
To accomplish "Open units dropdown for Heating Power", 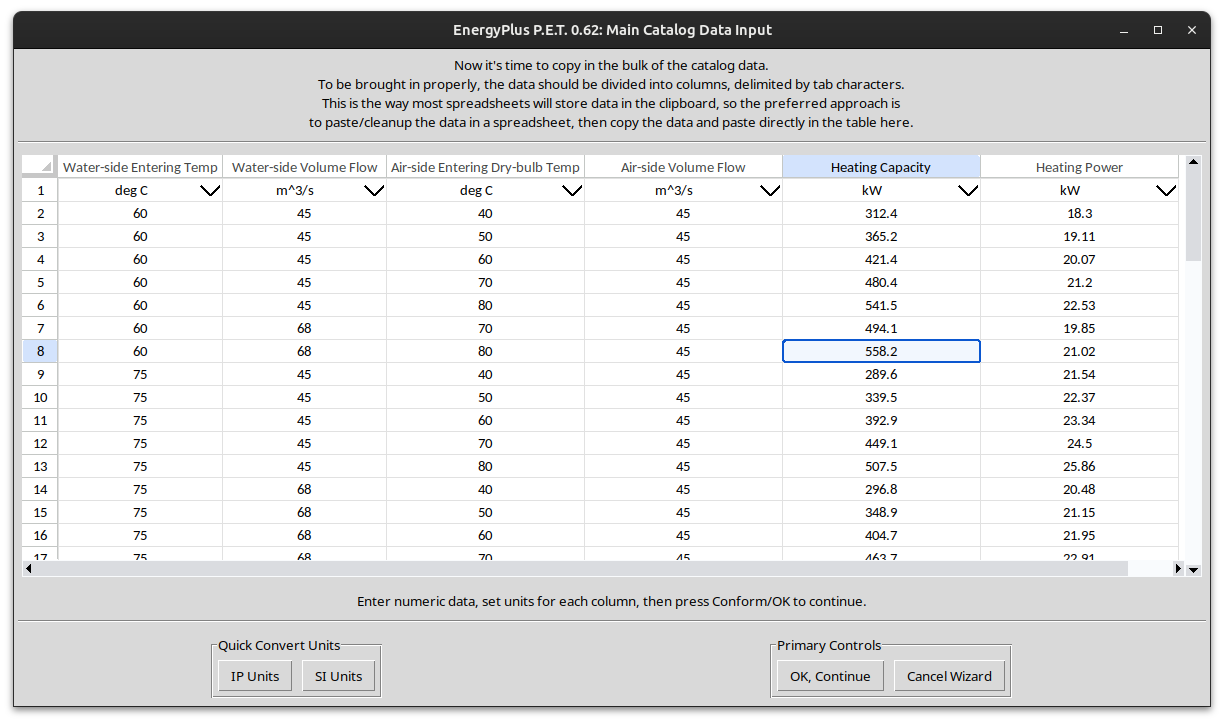I will point(1166,191).
